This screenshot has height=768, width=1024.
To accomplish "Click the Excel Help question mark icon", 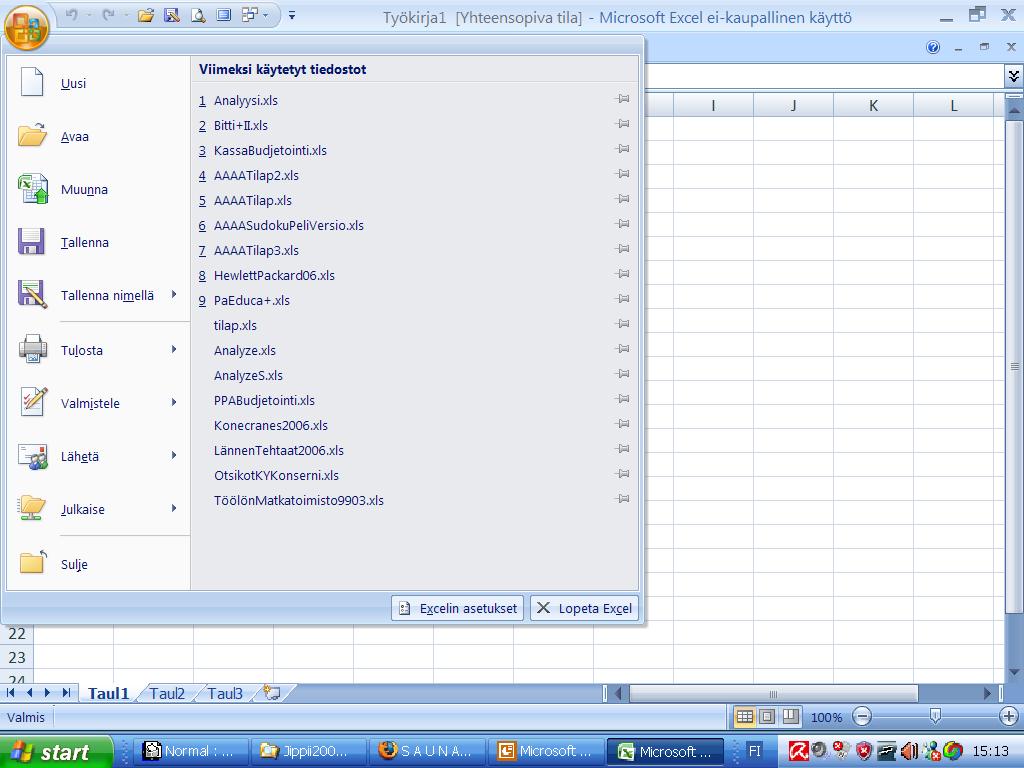I will point(933,47).
